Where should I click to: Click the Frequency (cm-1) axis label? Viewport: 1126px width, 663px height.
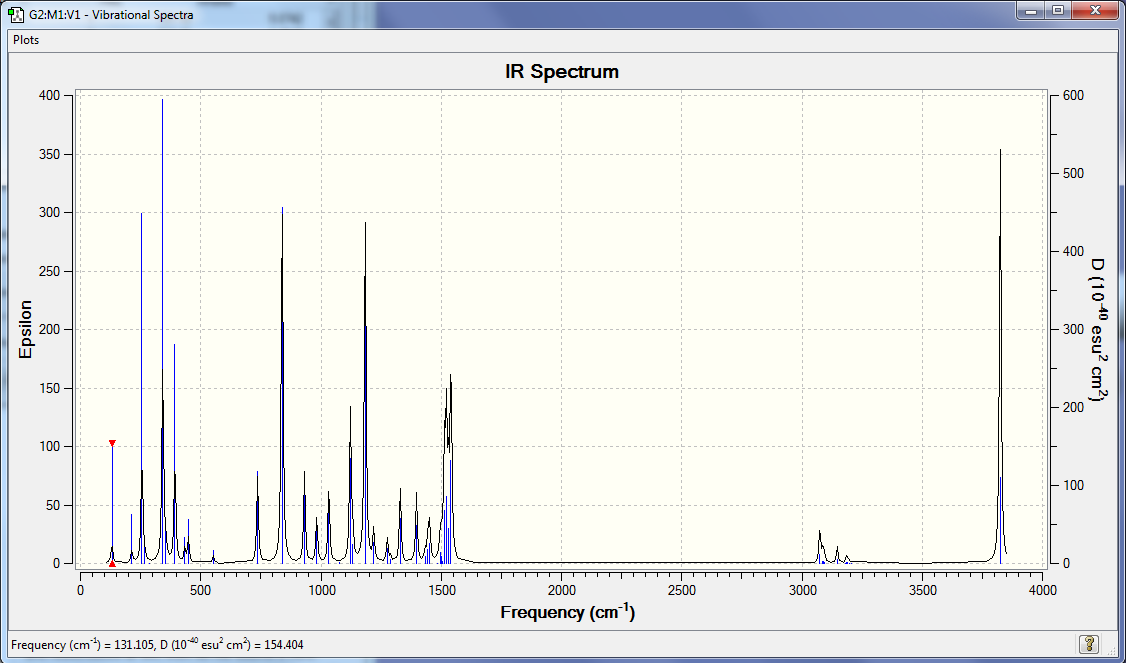(x=567, y=613)
